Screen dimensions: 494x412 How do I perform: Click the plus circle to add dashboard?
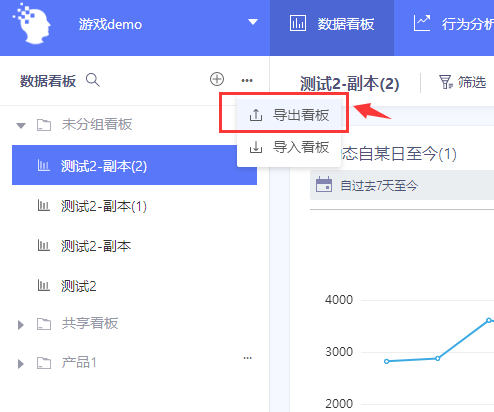[217, 79]
